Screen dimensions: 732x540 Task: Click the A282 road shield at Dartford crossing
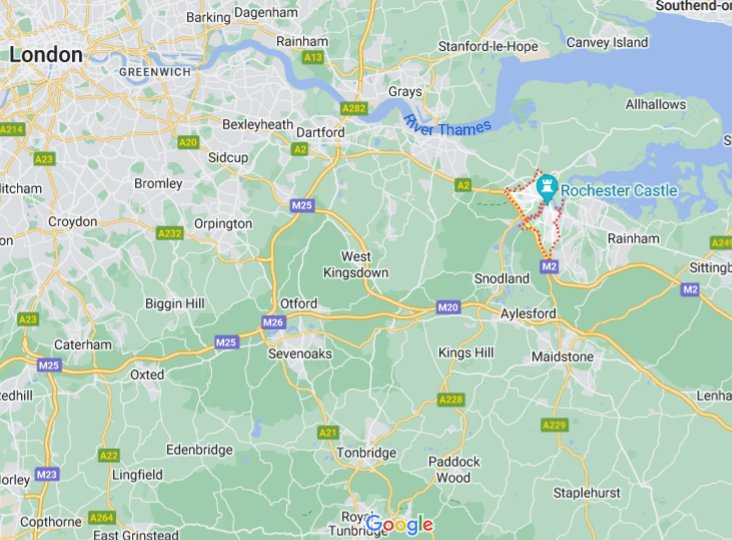click(354, 108)
